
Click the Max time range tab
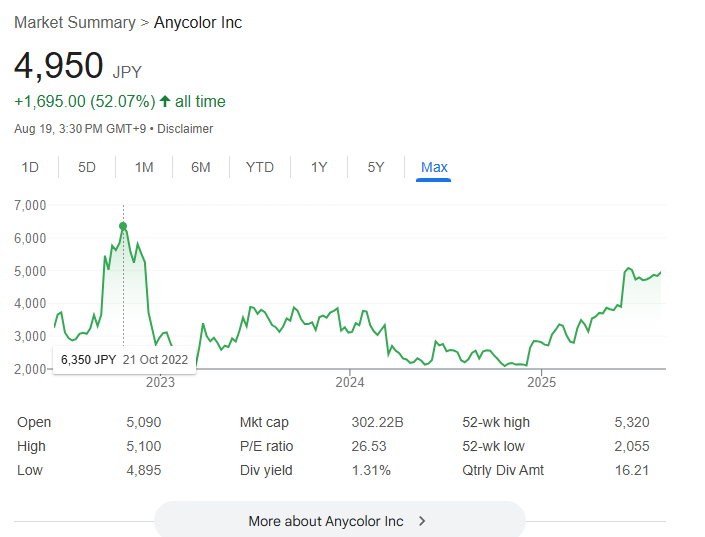tap(434, 167)
